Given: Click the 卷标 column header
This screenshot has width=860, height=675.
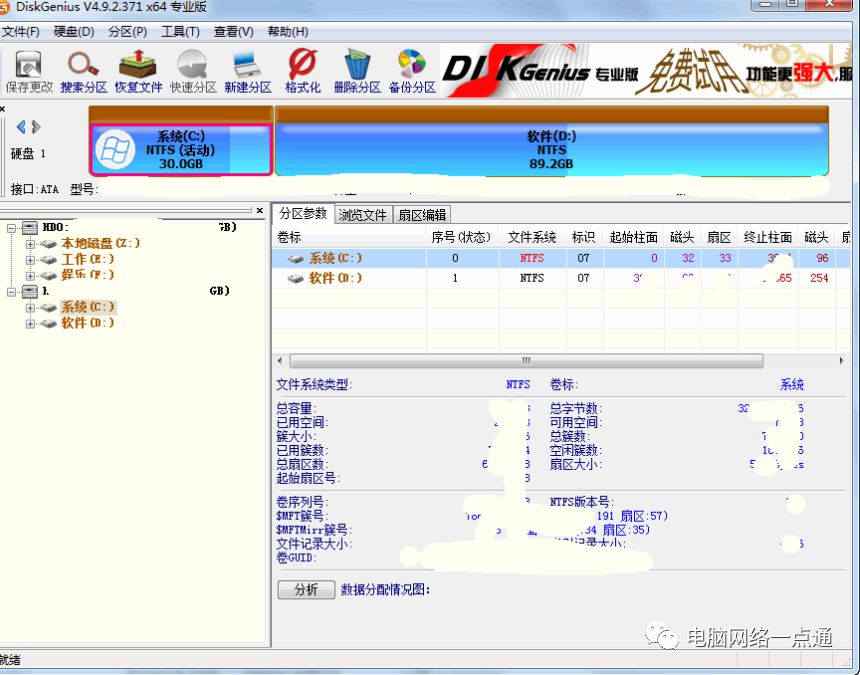Looking at the screenshot, I should 349,237.
